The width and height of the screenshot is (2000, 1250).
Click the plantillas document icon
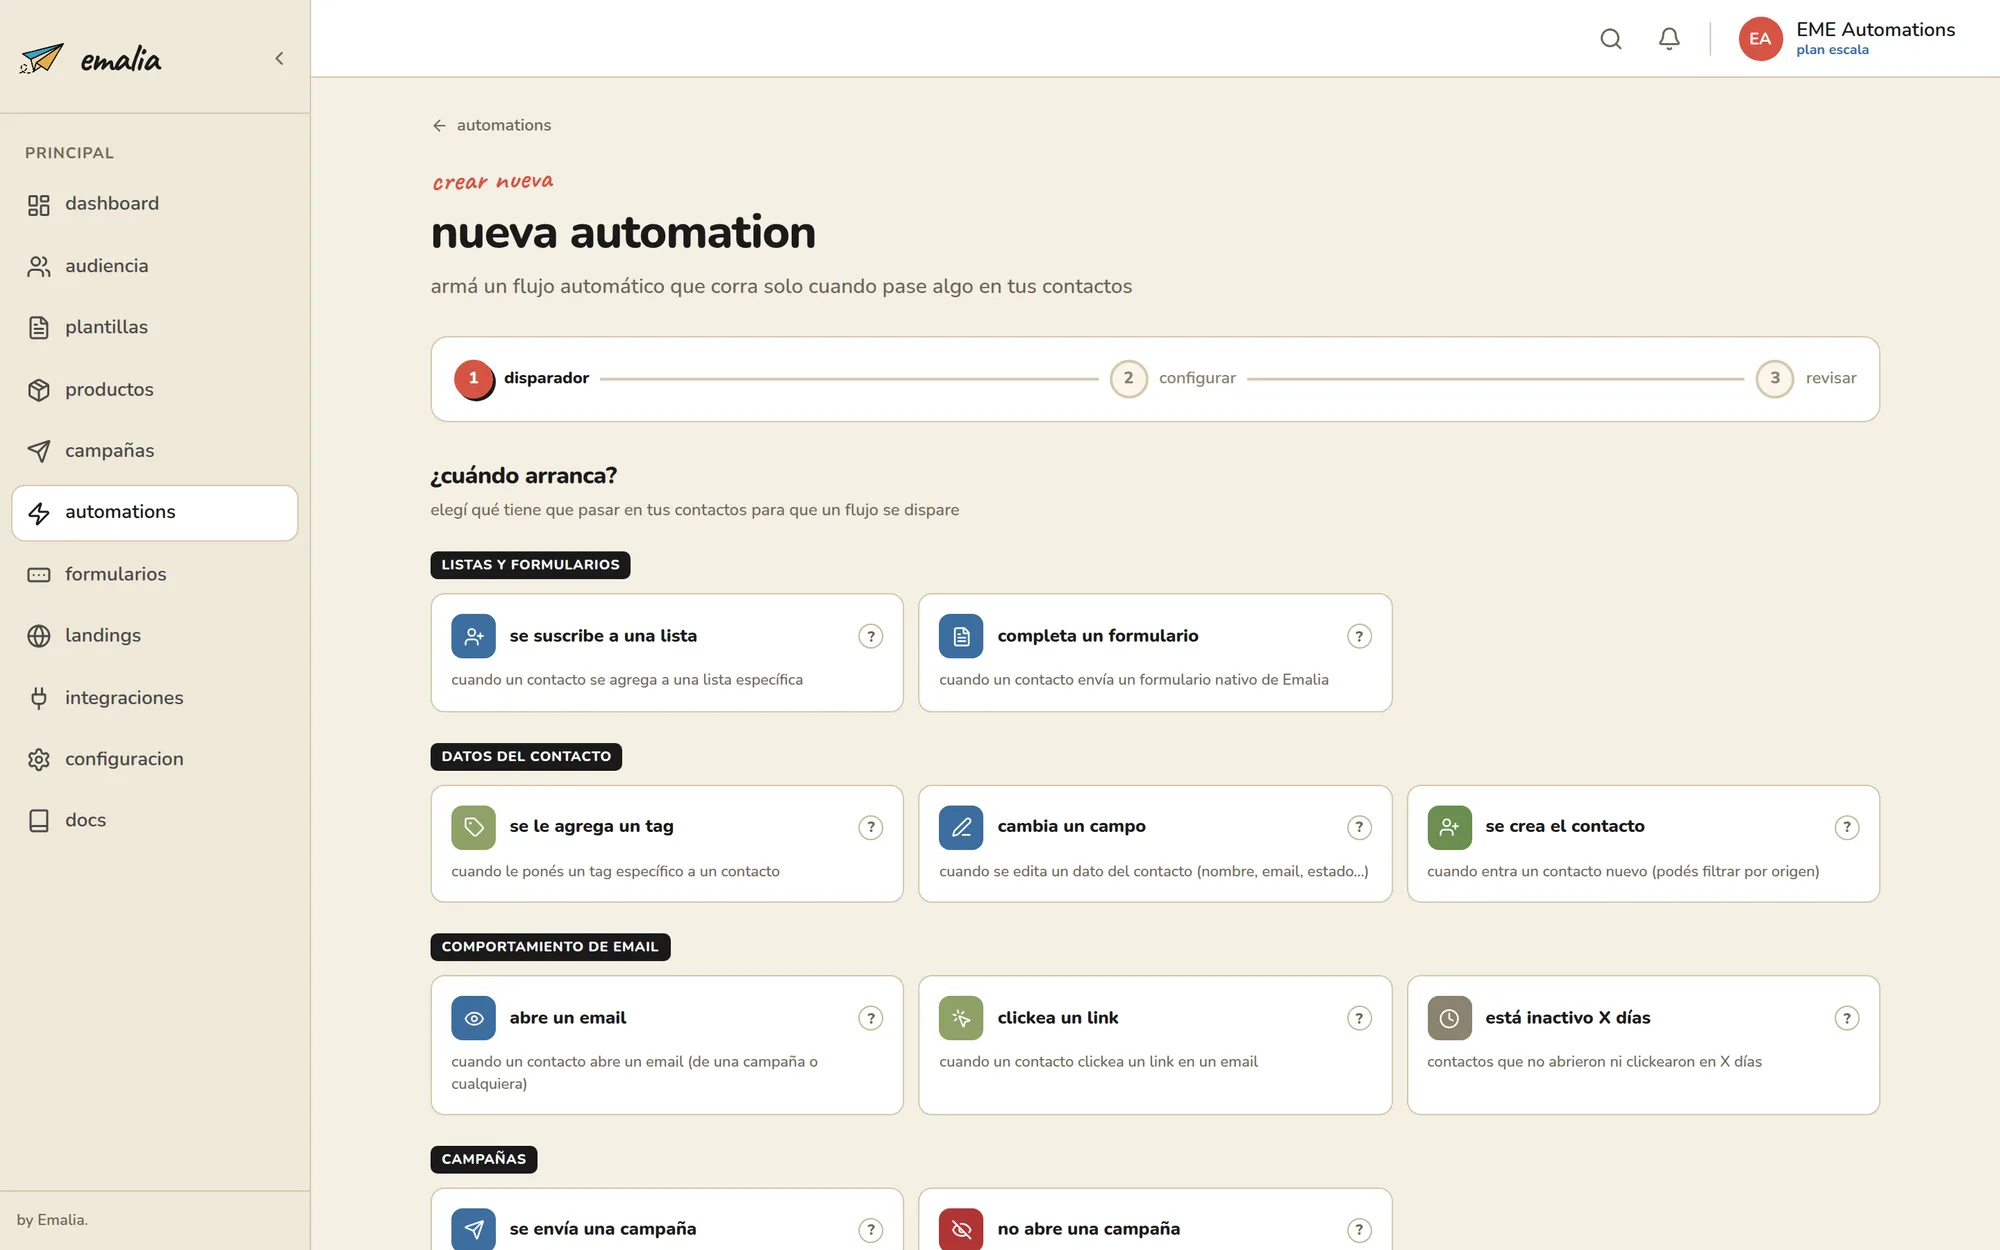click(x=39, y=328)
